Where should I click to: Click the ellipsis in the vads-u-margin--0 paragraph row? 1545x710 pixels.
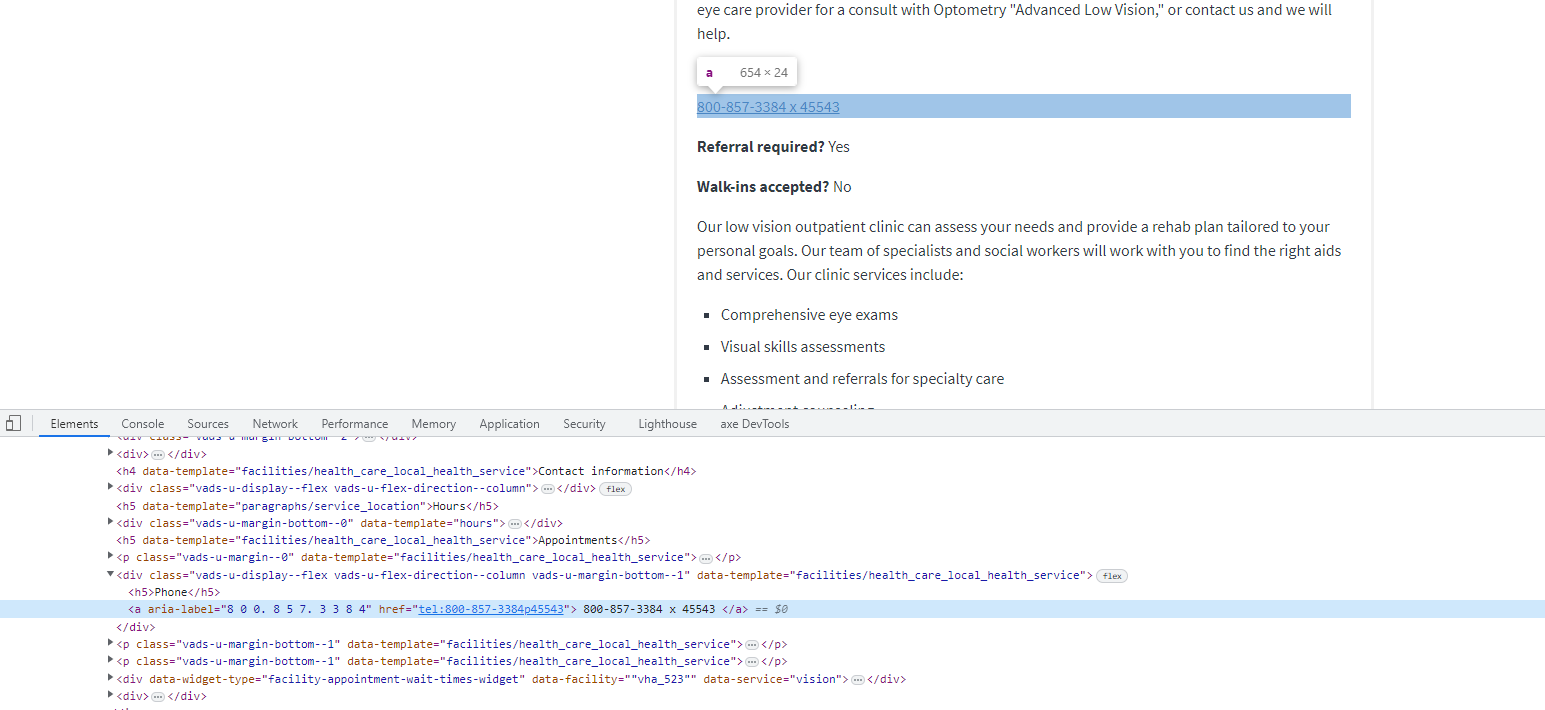click(x=706, y=558)
